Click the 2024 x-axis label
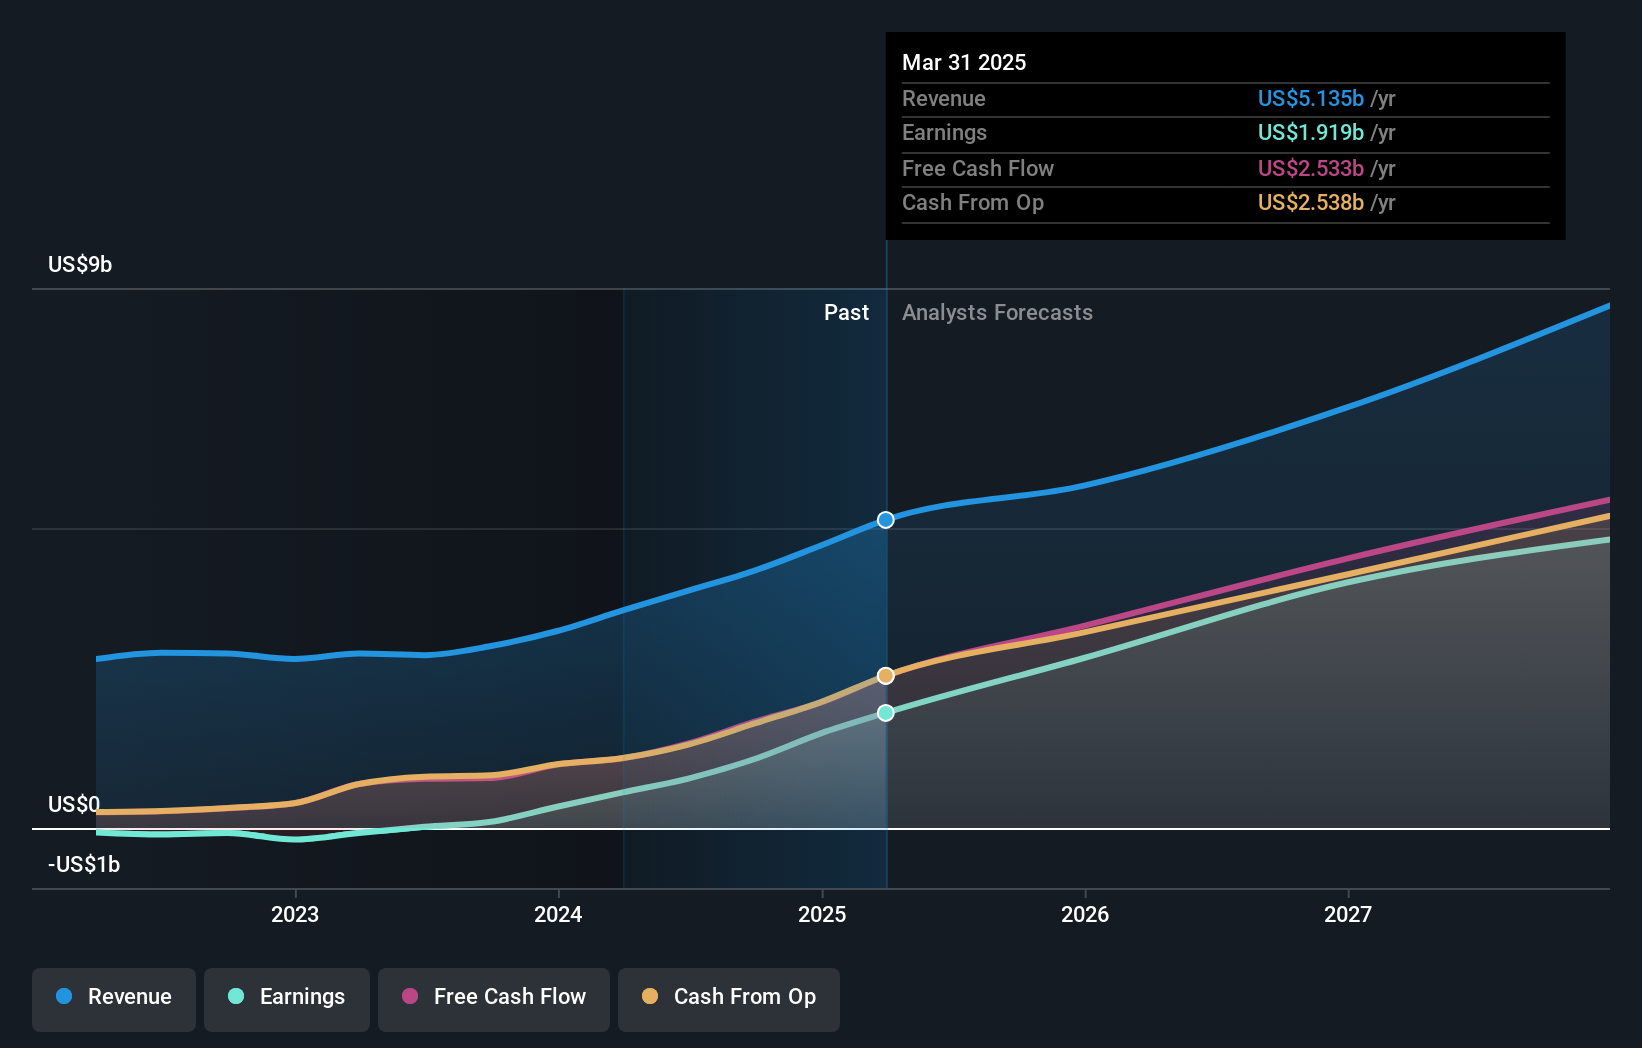Screen dimensions: 1642x1048 [x=558, y=914]
